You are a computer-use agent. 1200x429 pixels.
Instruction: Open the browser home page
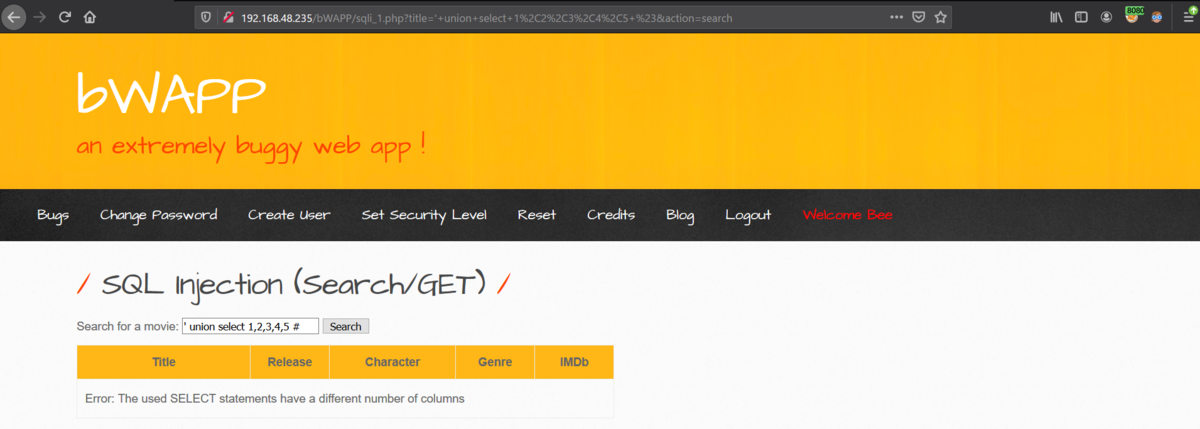[90, 17]
